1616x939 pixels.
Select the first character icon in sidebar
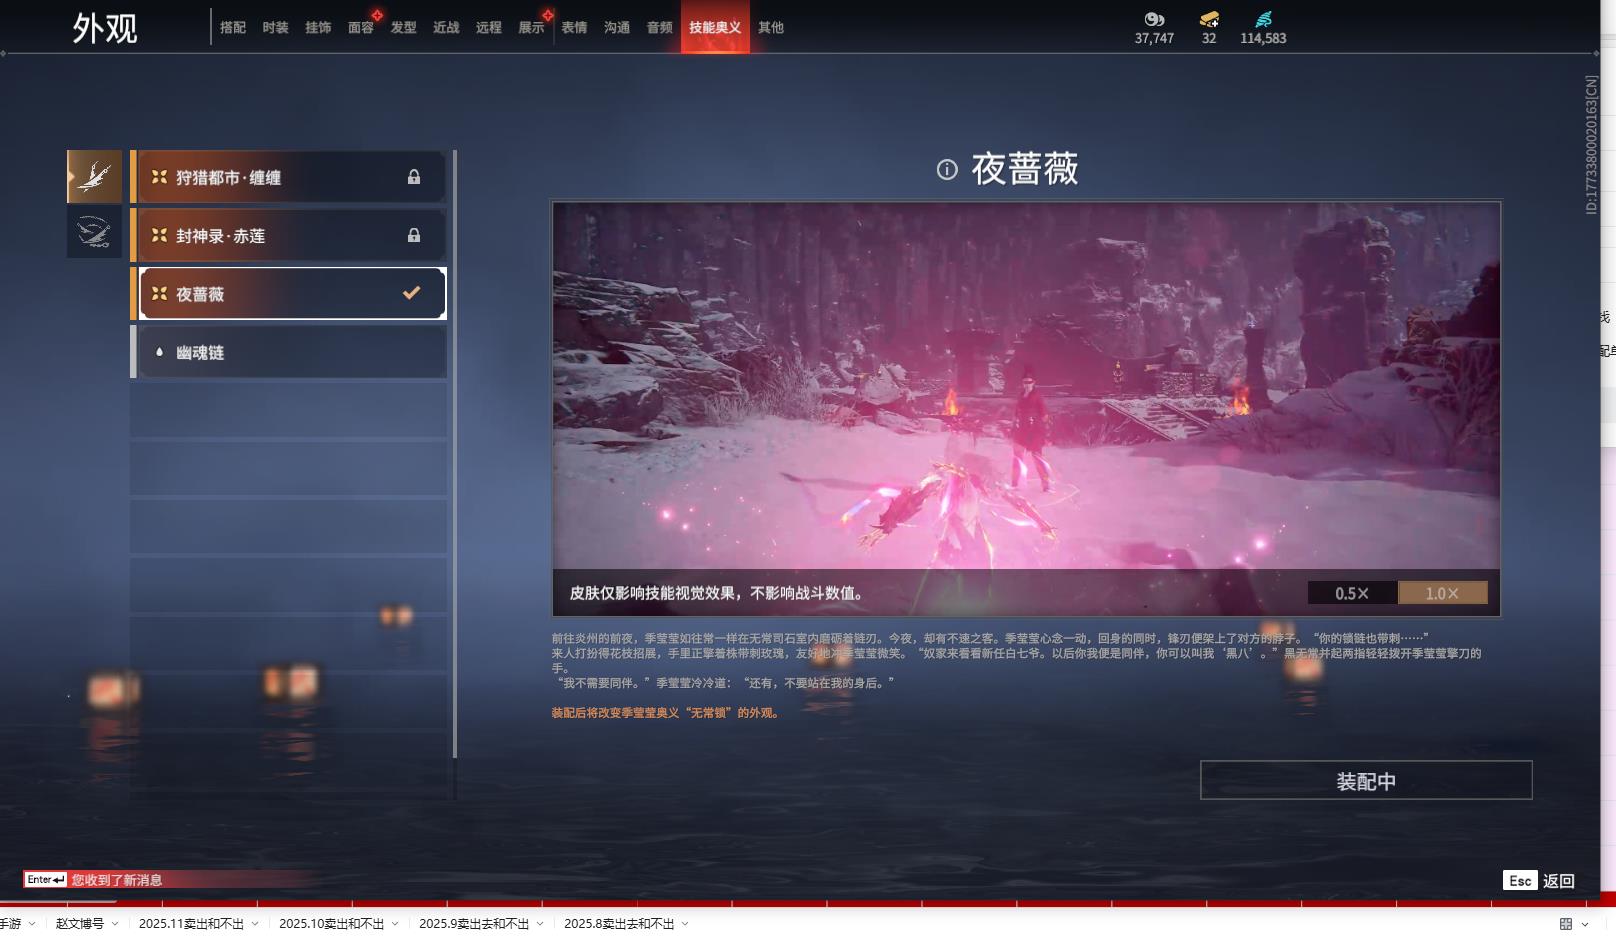(94, 177)
